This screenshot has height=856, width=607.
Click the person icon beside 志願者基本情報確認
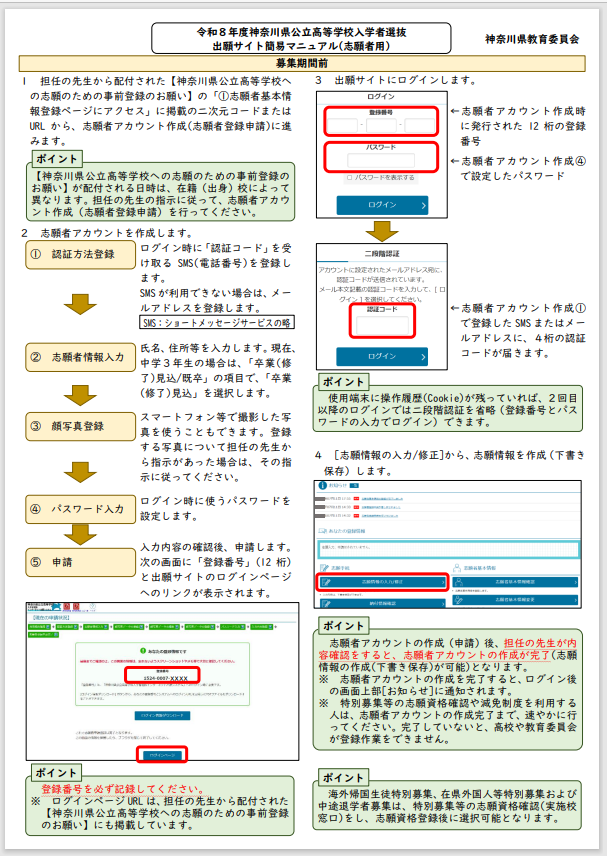click(x=457, y=581)
